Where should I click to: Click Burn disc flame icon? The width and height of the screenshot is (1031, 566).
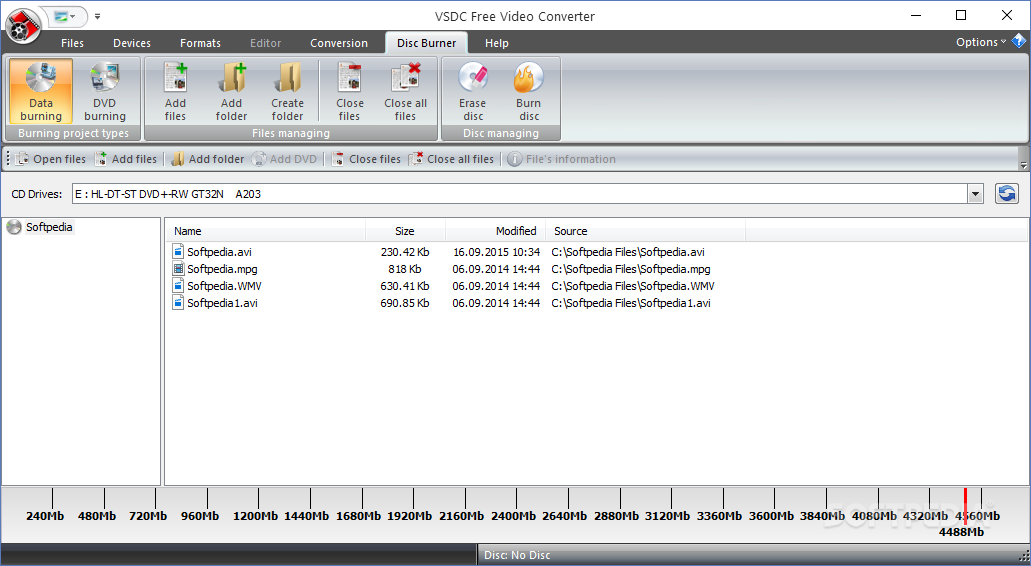tap(529, 78)
